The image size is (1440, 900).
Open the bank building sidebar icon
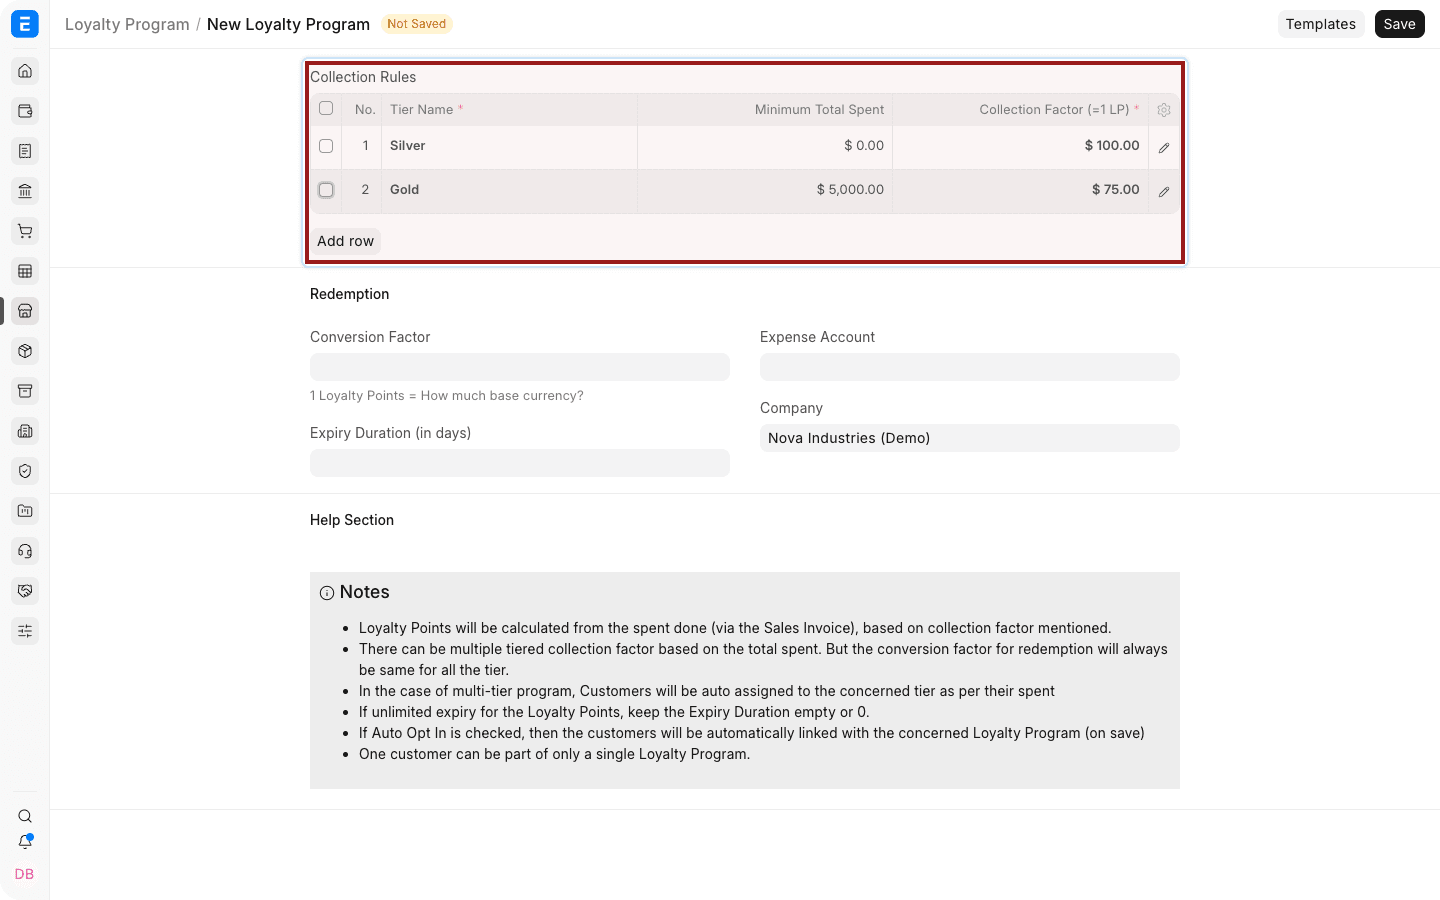(25, 191)
